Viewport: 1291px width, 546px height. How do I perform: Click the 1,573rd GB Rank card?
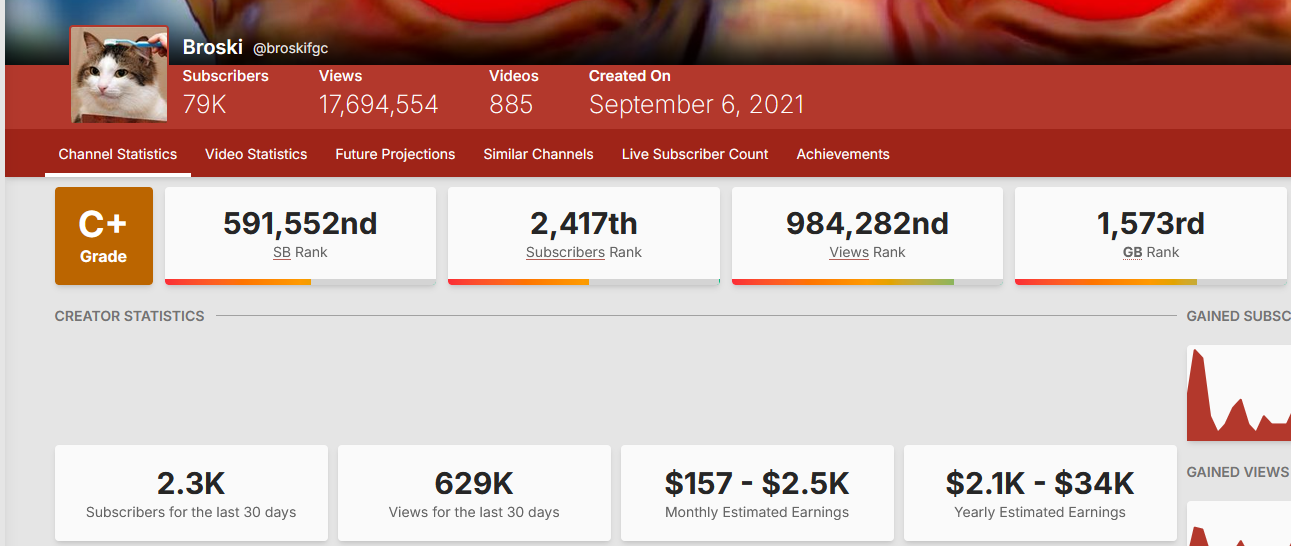(1150, 236)
